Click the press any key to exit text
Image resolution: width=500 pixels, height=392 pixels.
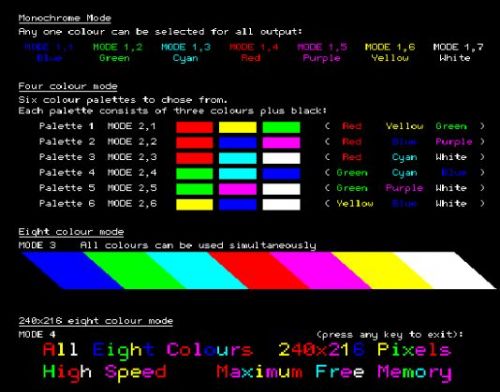click(389, 335)
